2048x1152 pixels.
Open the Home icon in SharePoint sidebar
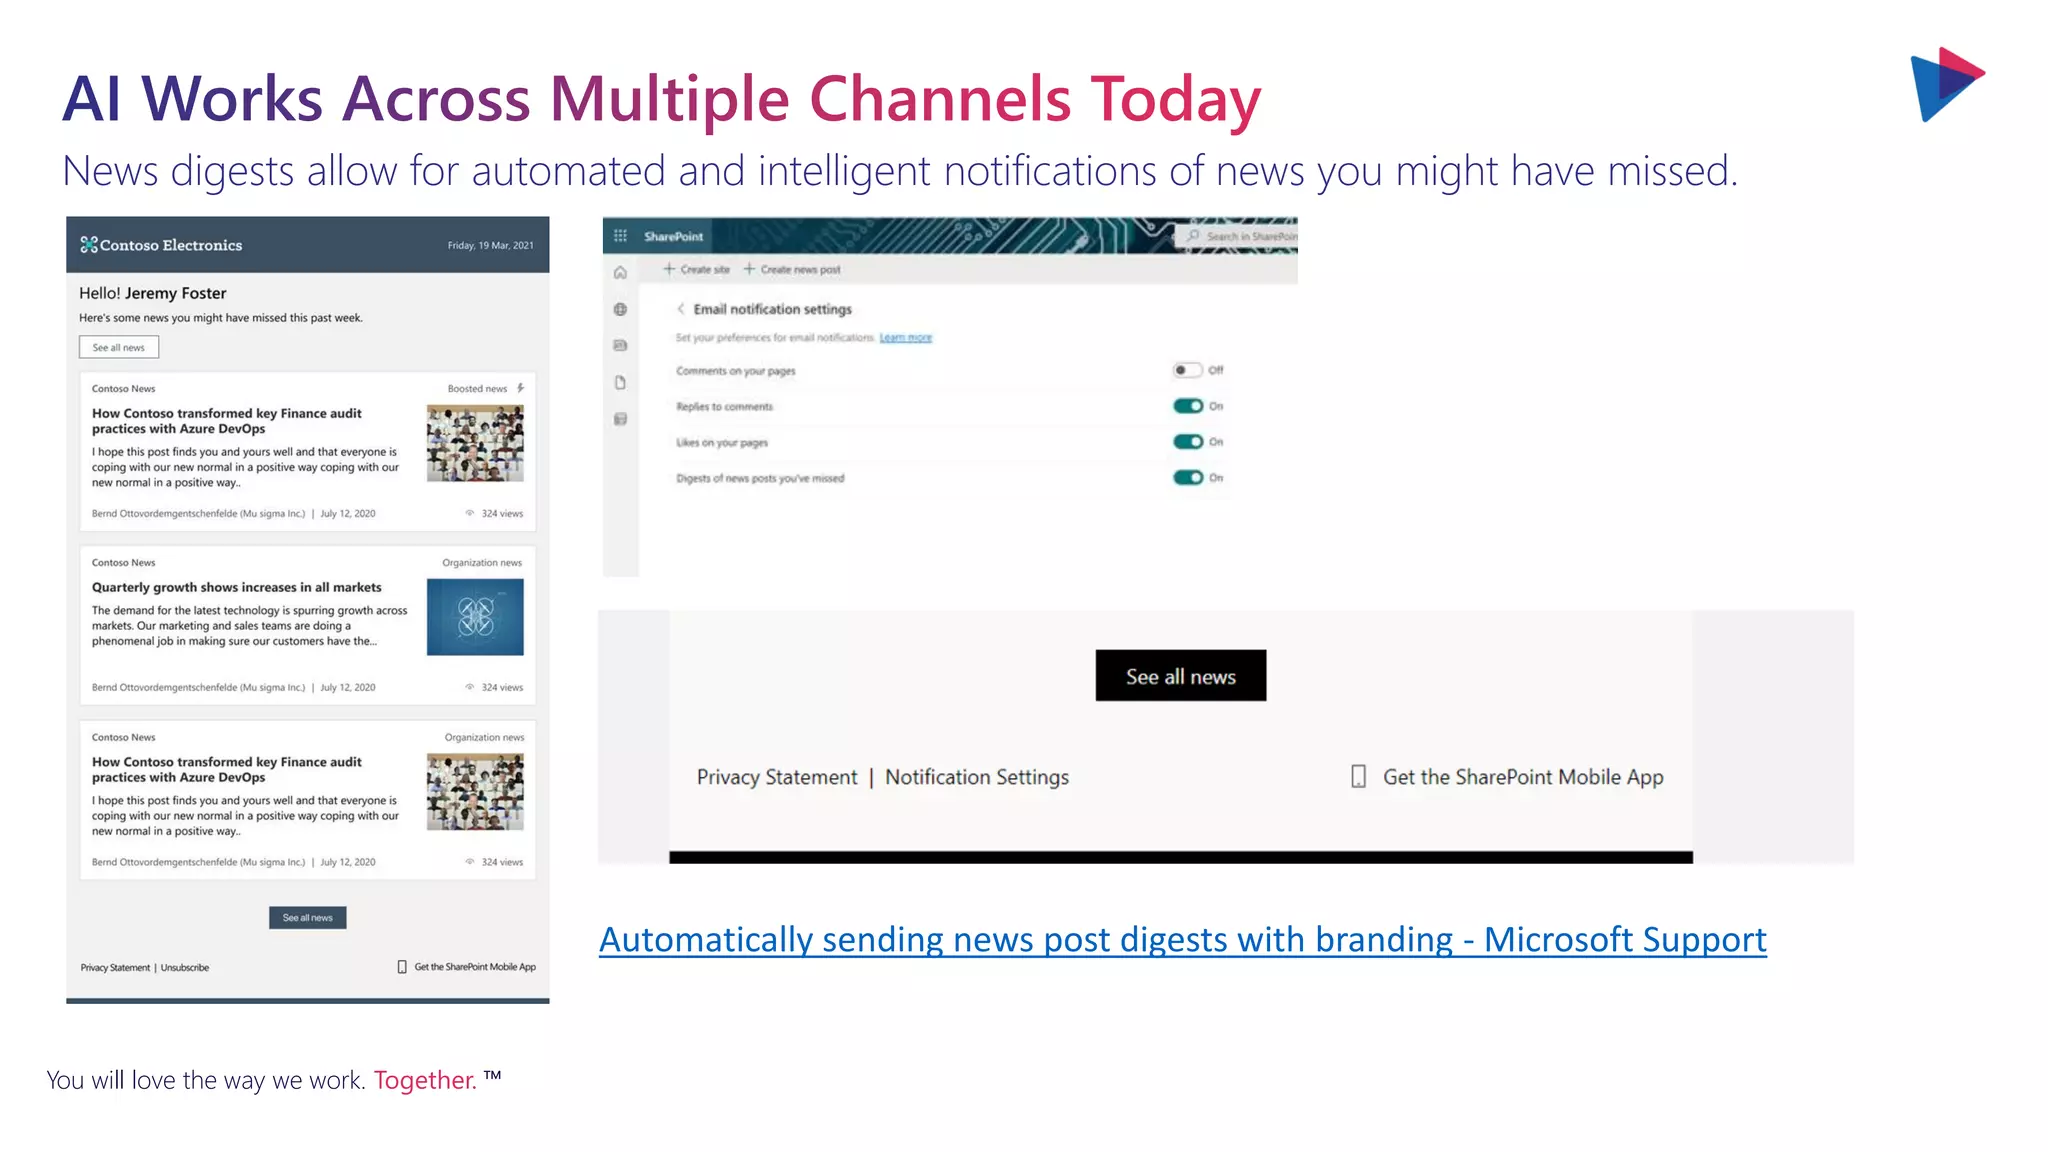coord(620,273)
